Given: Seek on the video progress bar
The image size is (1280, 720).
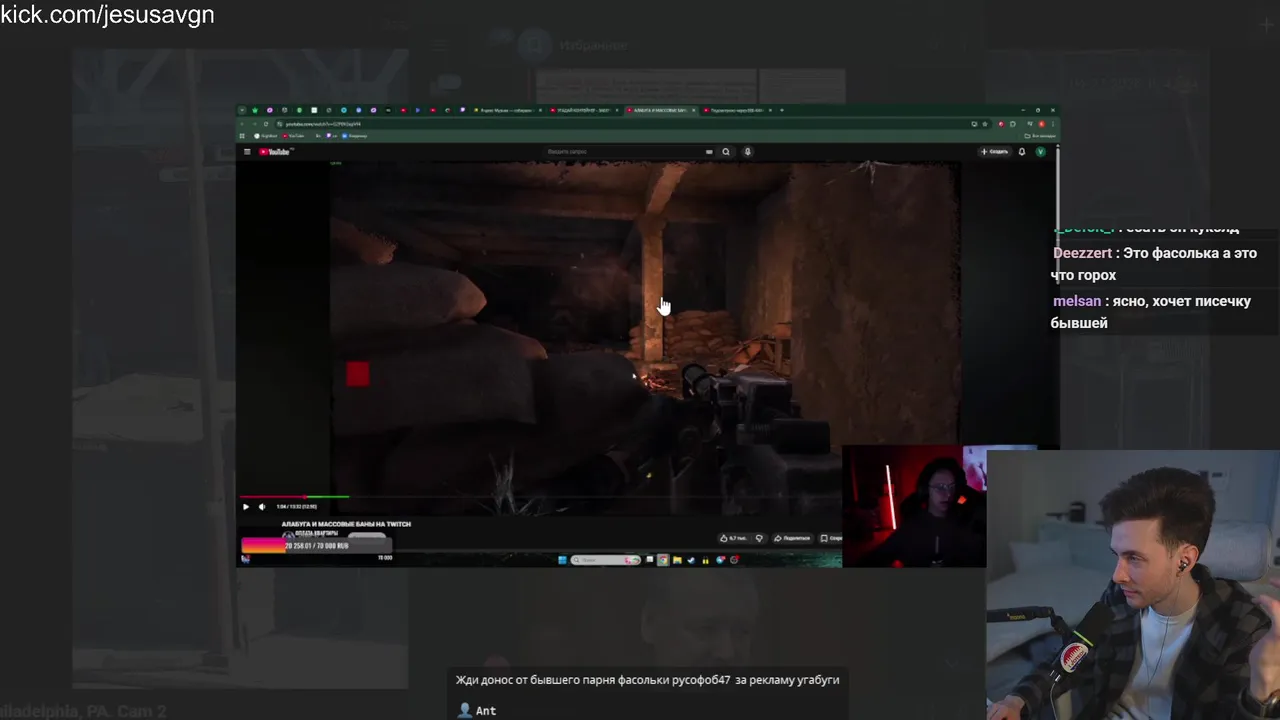Looking at the screenshot, I should (x=540, y=496).
